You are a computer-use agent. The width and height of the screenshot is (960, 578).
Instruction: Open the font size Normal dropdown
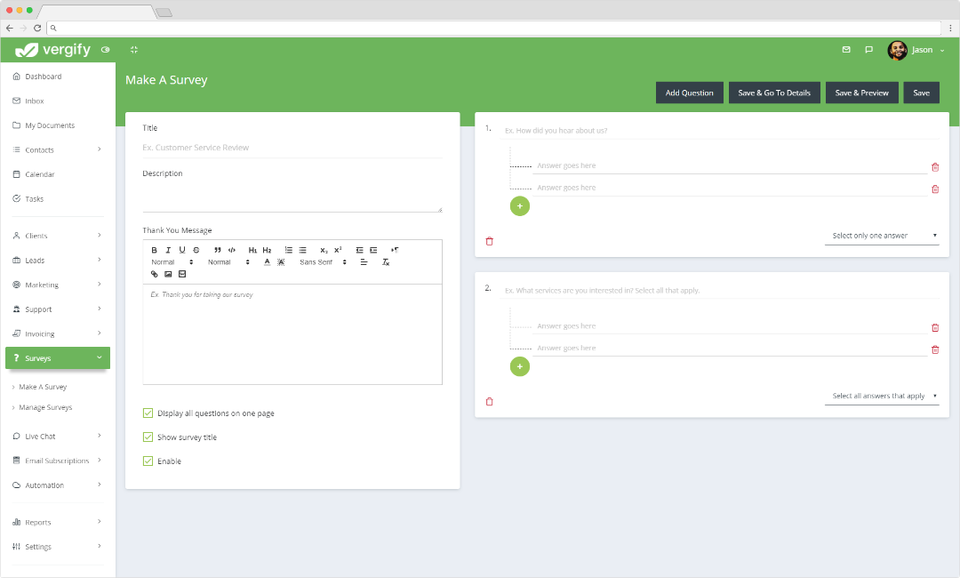click(x=172, y=262)
